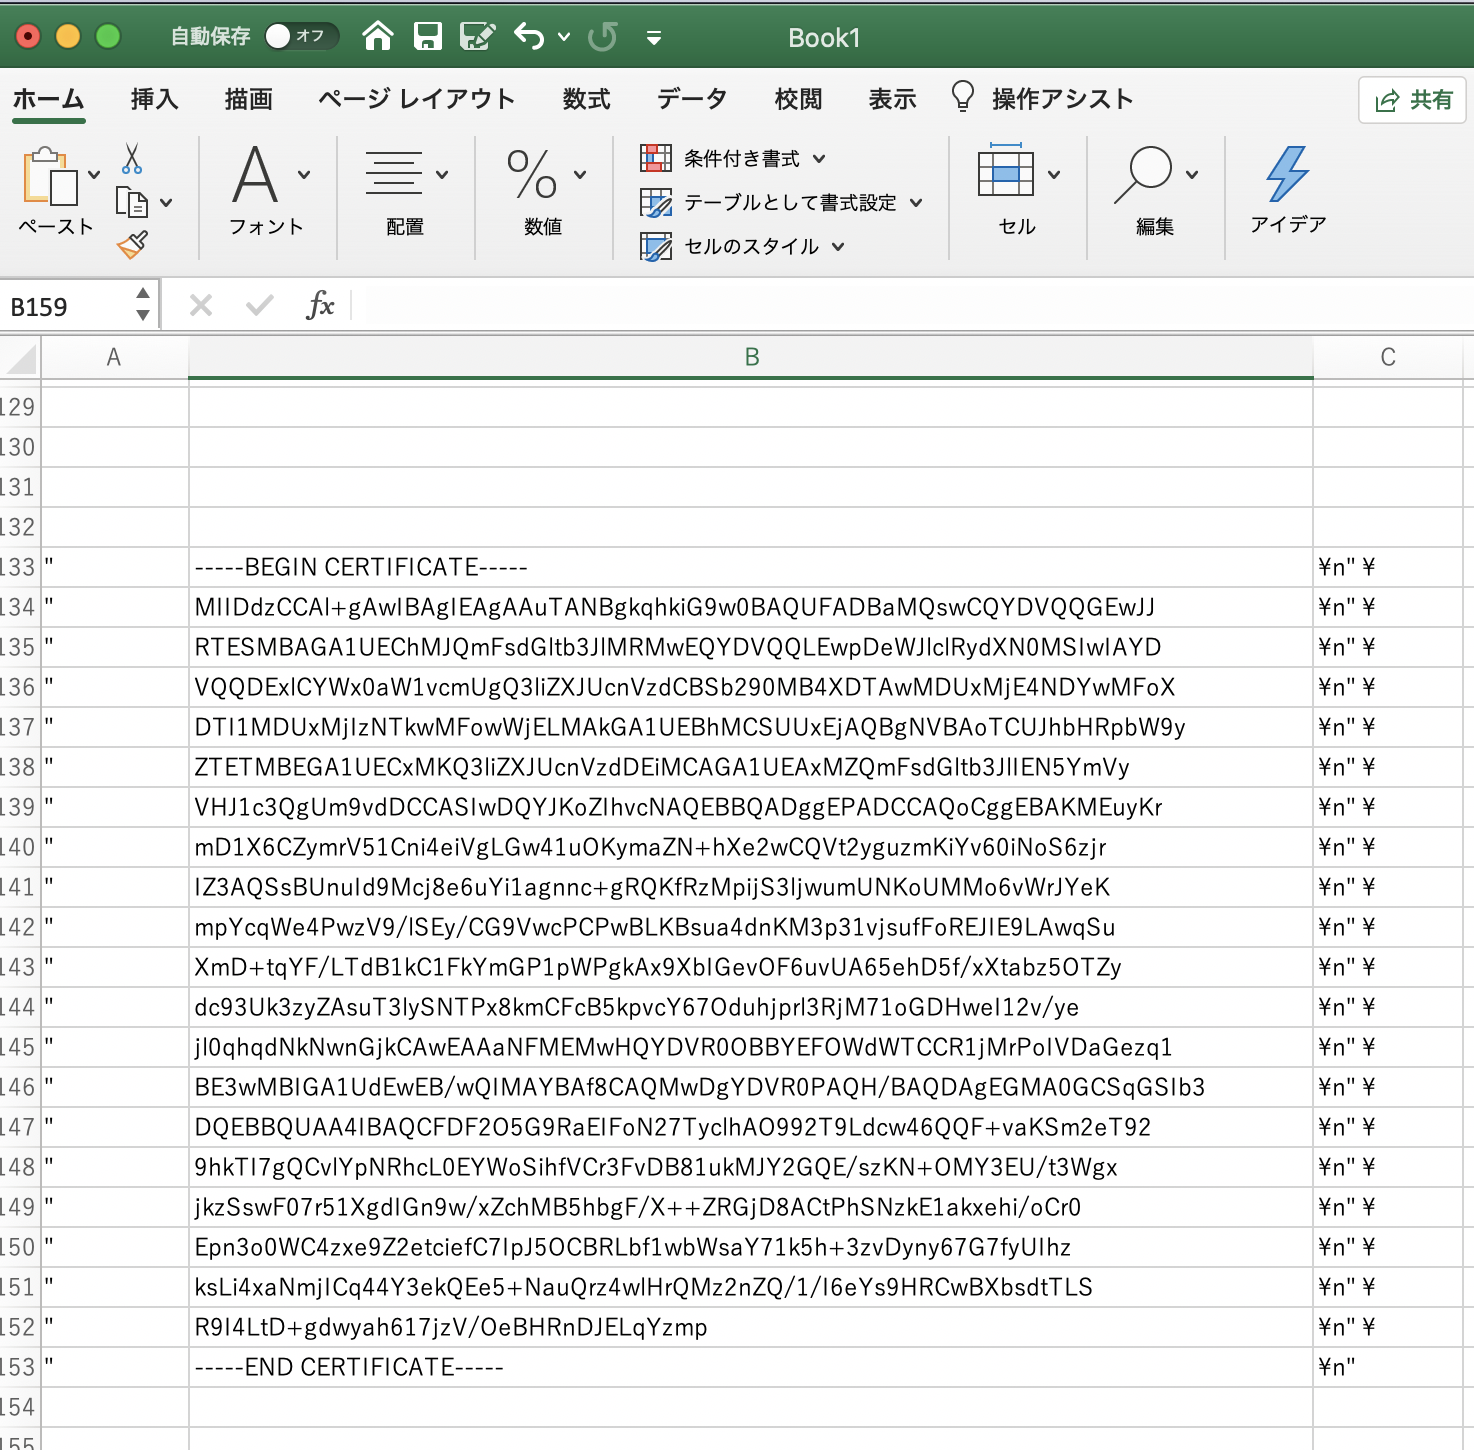
Task: Open the 編集 editing magnifier group
Action: tap(1155, 190)
